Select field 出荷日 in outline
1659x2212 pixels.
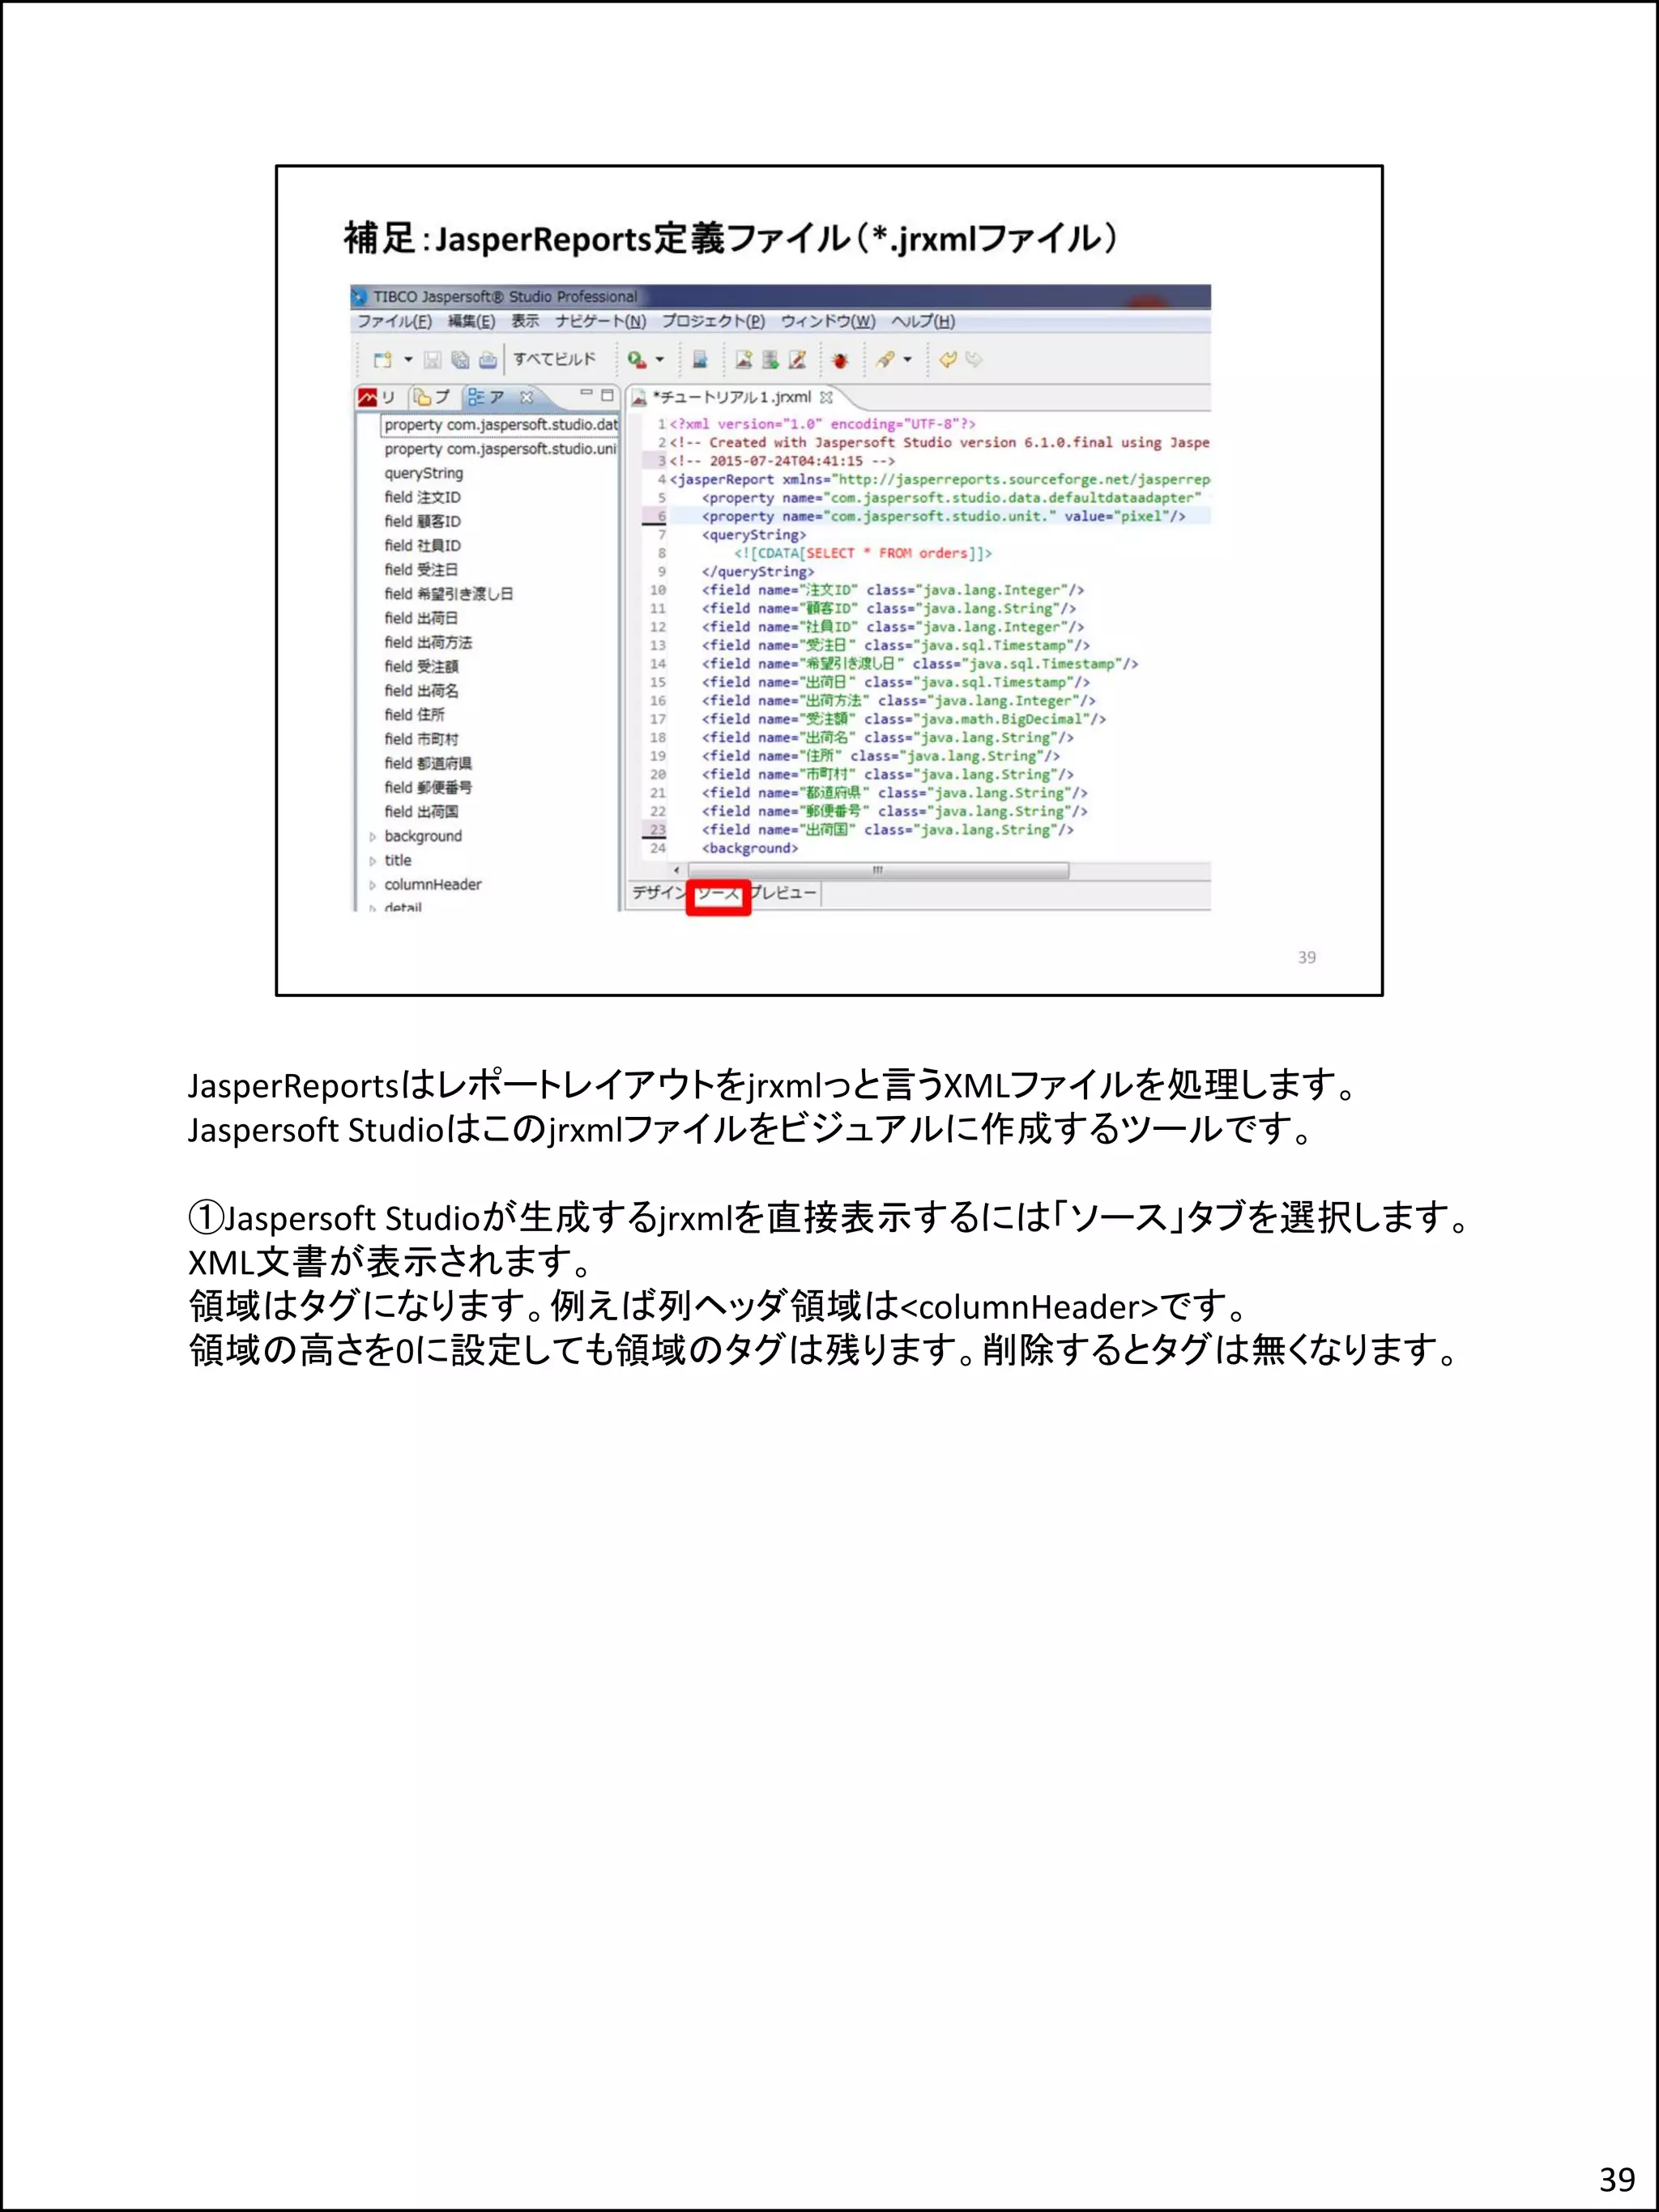point(421,618)
